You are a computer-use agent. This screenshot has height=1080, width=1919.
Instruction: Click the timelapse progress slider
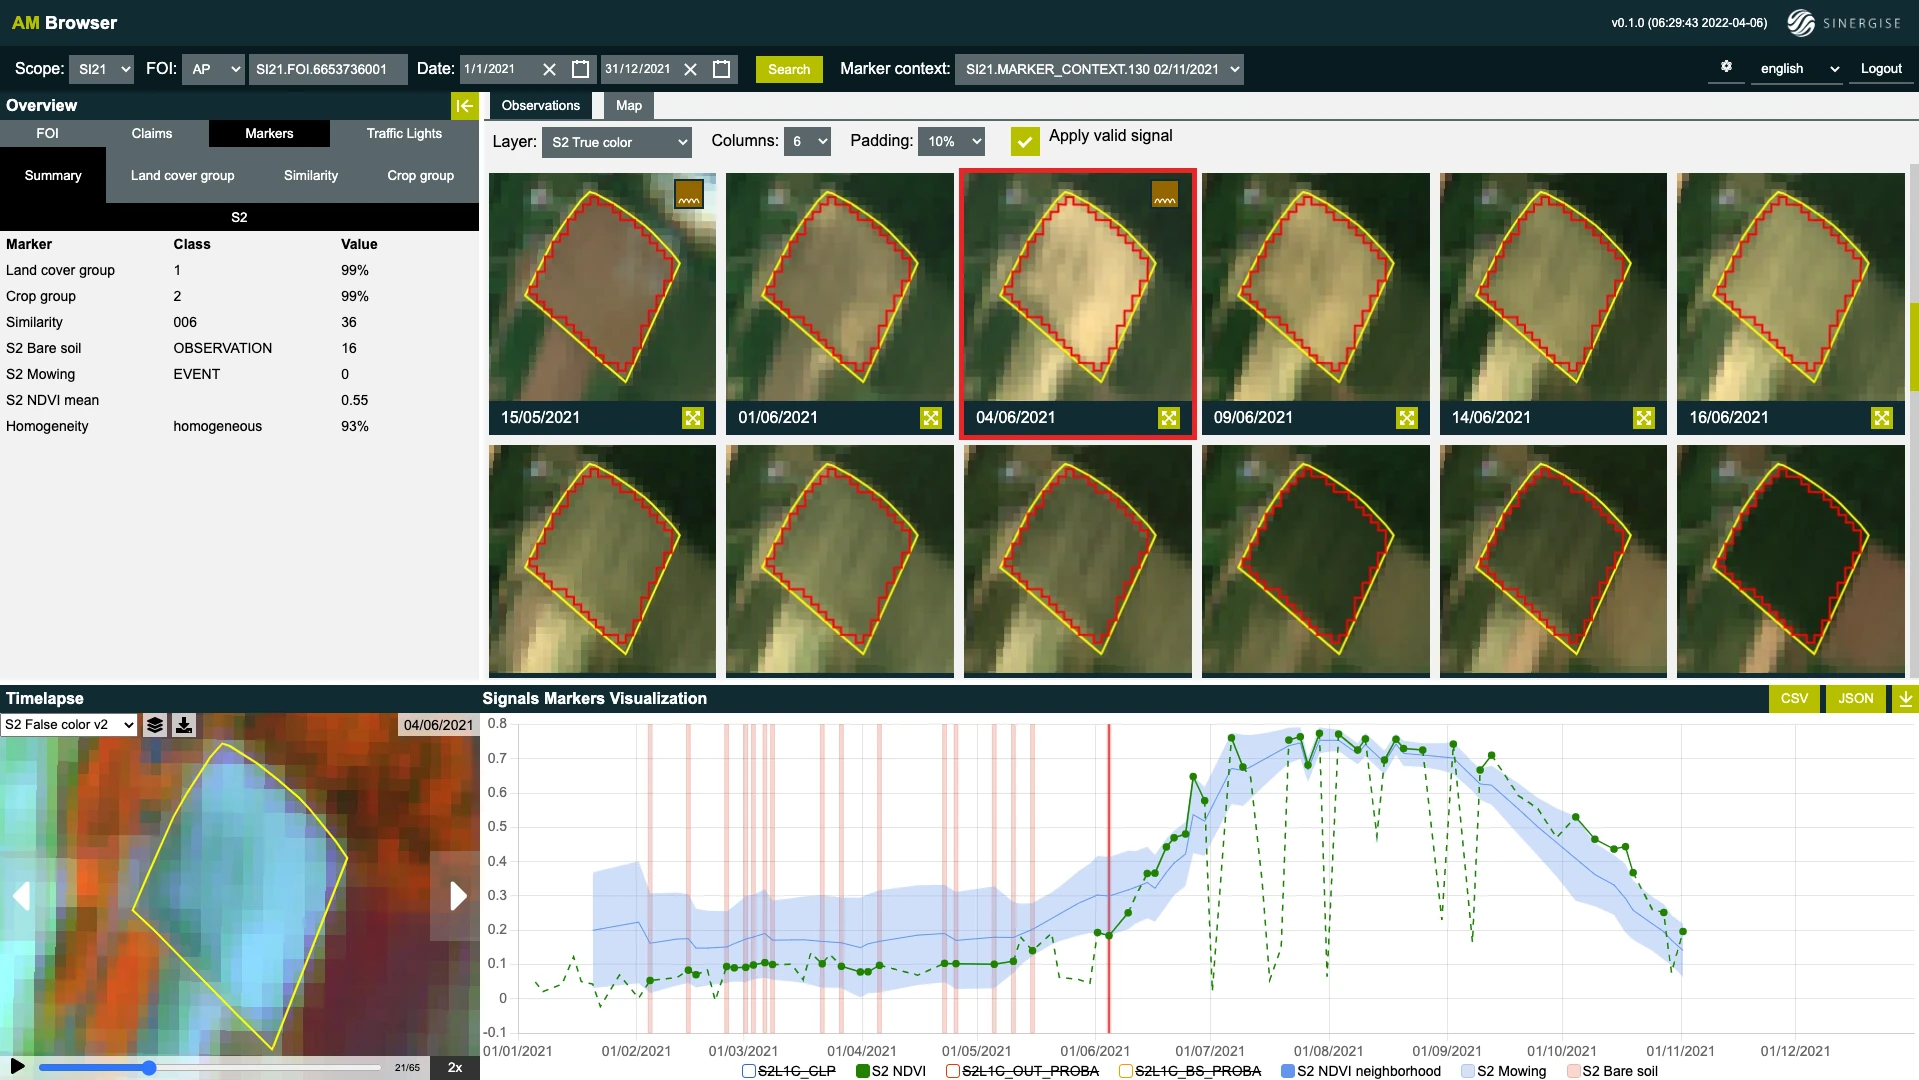coord(210,1068)
